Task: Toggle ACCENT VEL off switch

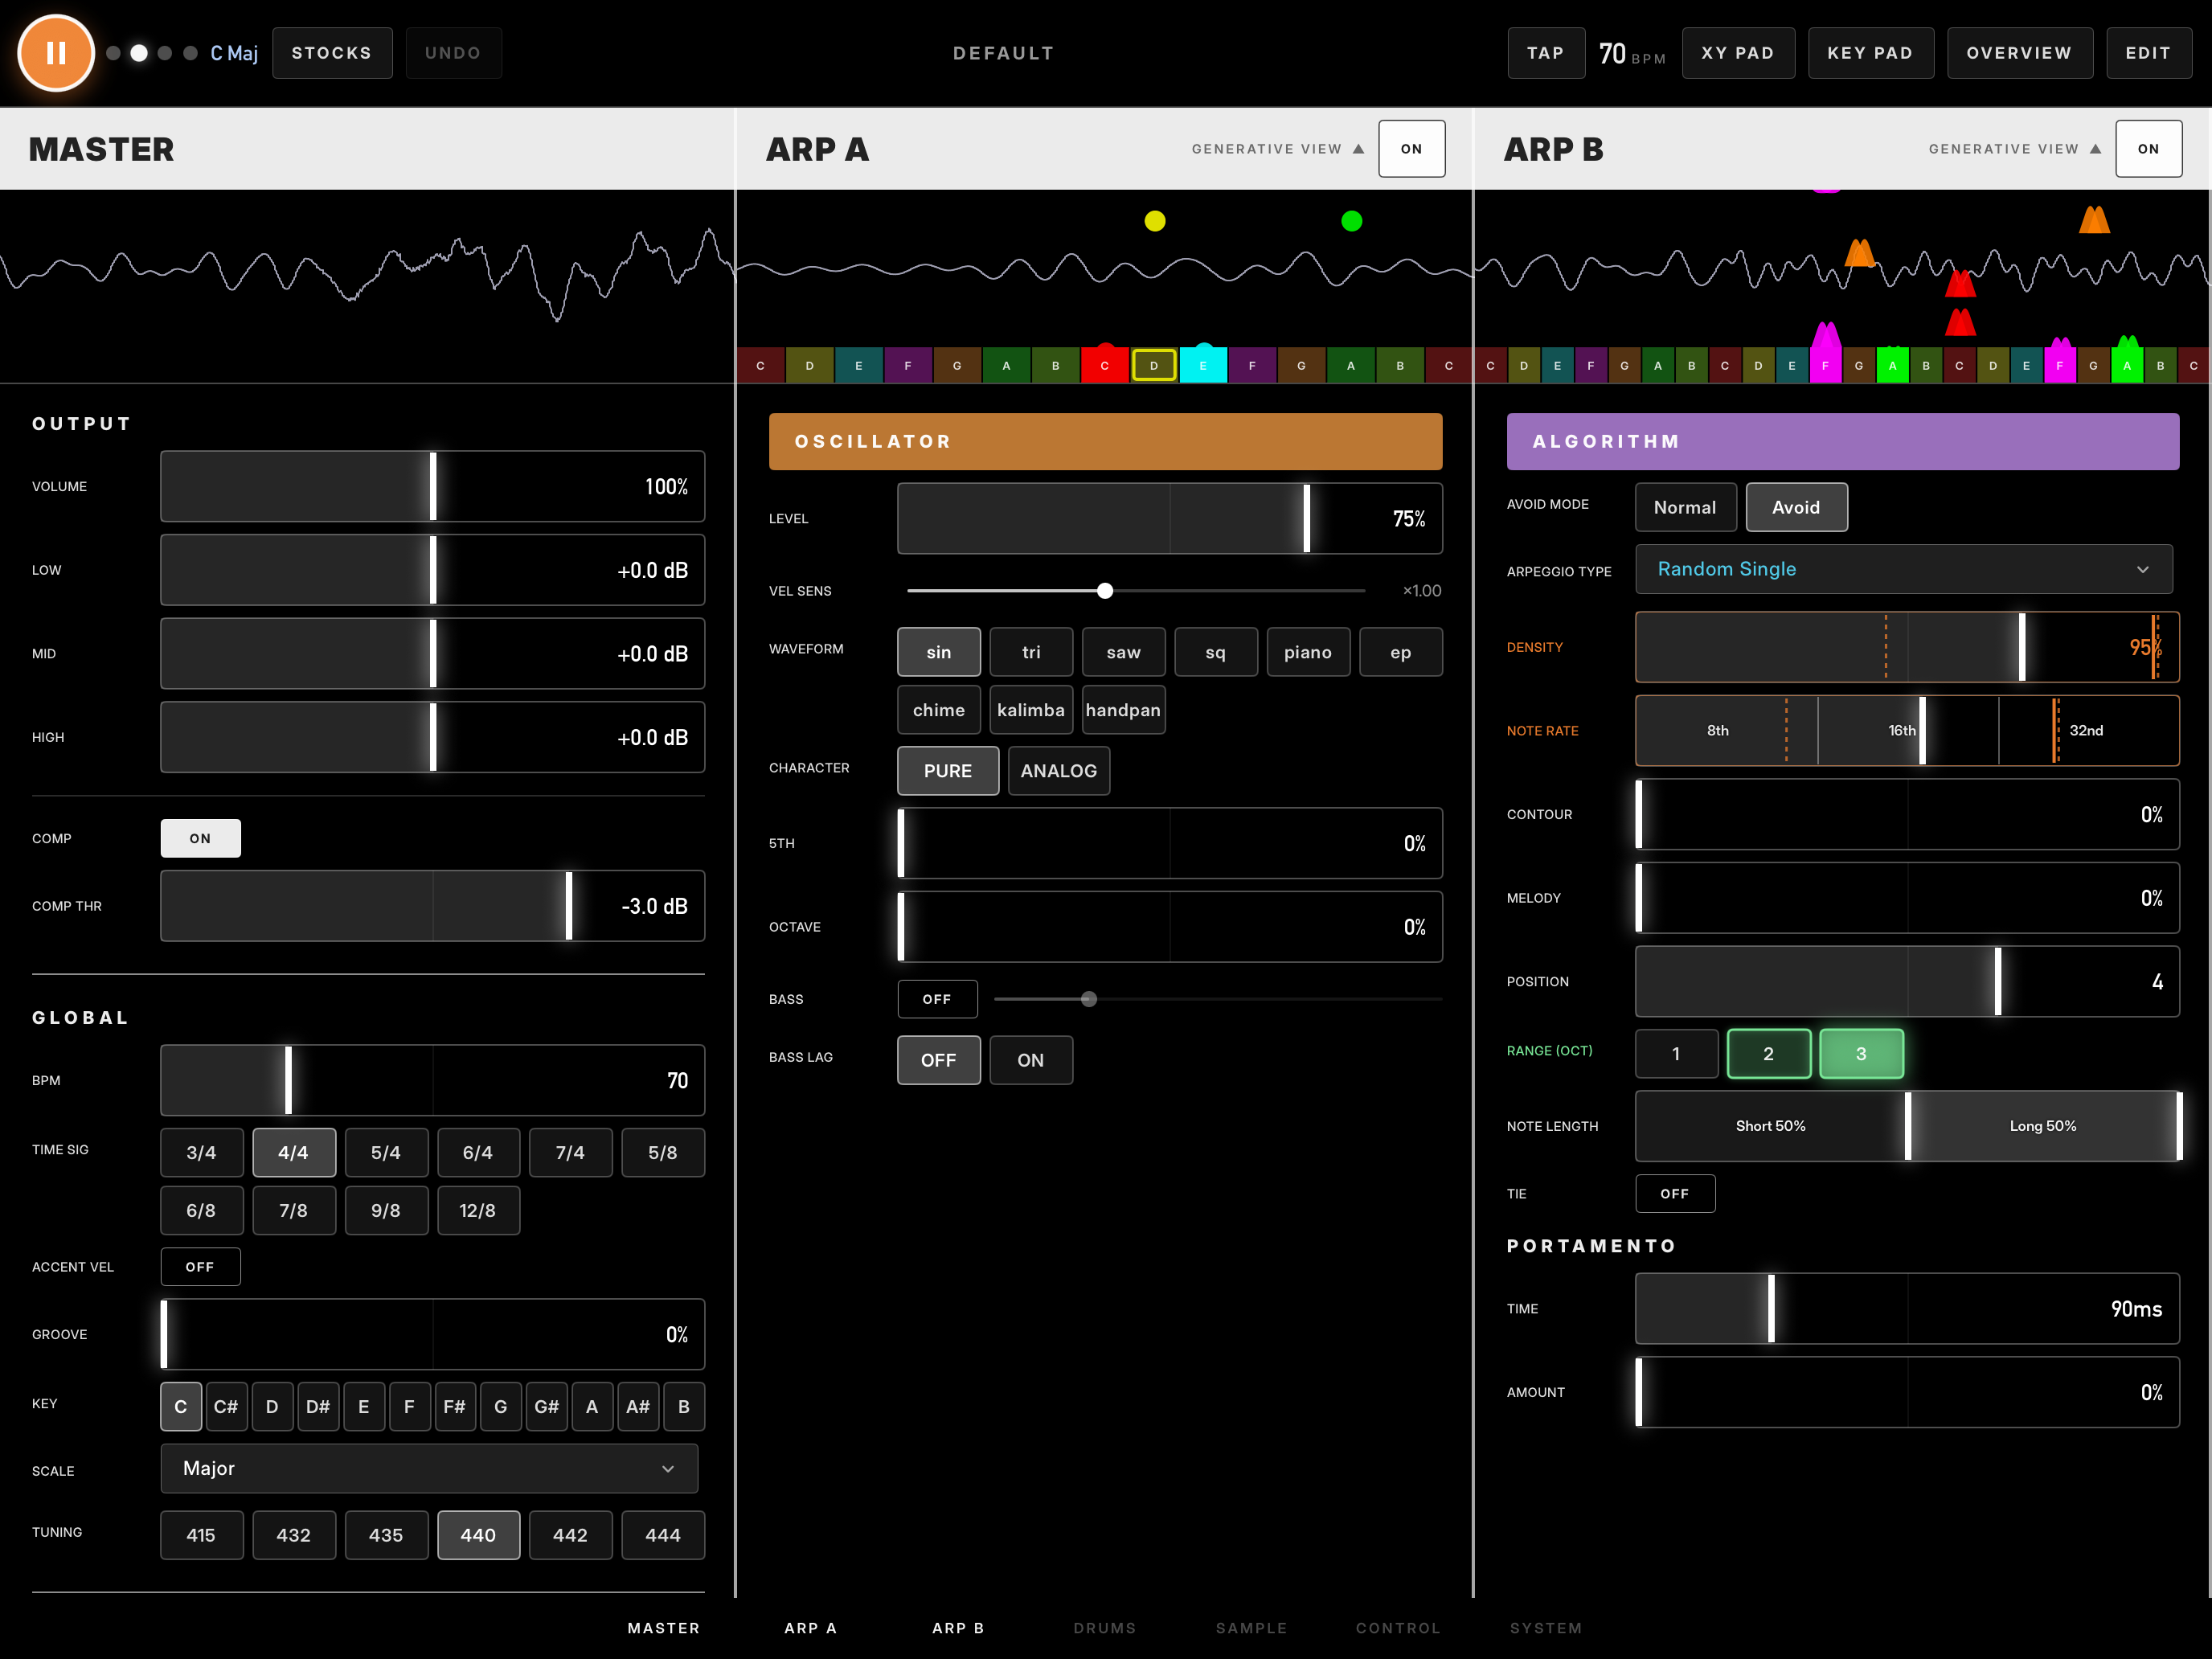Action: tap(200, 1267)
